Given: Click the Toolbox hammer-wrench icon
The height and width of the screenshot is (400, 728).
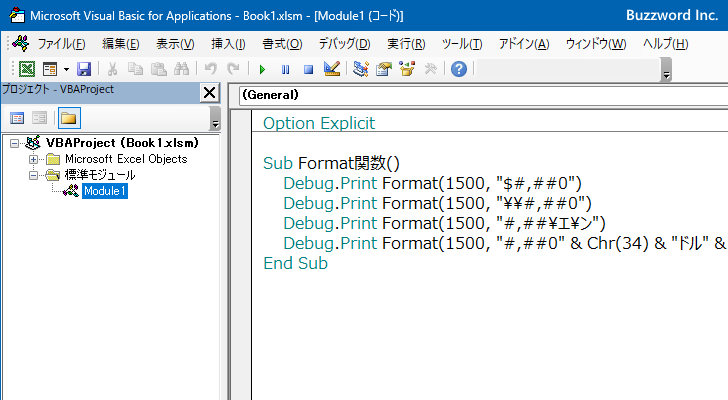Looking at the screenshot, I should point(430,69).
